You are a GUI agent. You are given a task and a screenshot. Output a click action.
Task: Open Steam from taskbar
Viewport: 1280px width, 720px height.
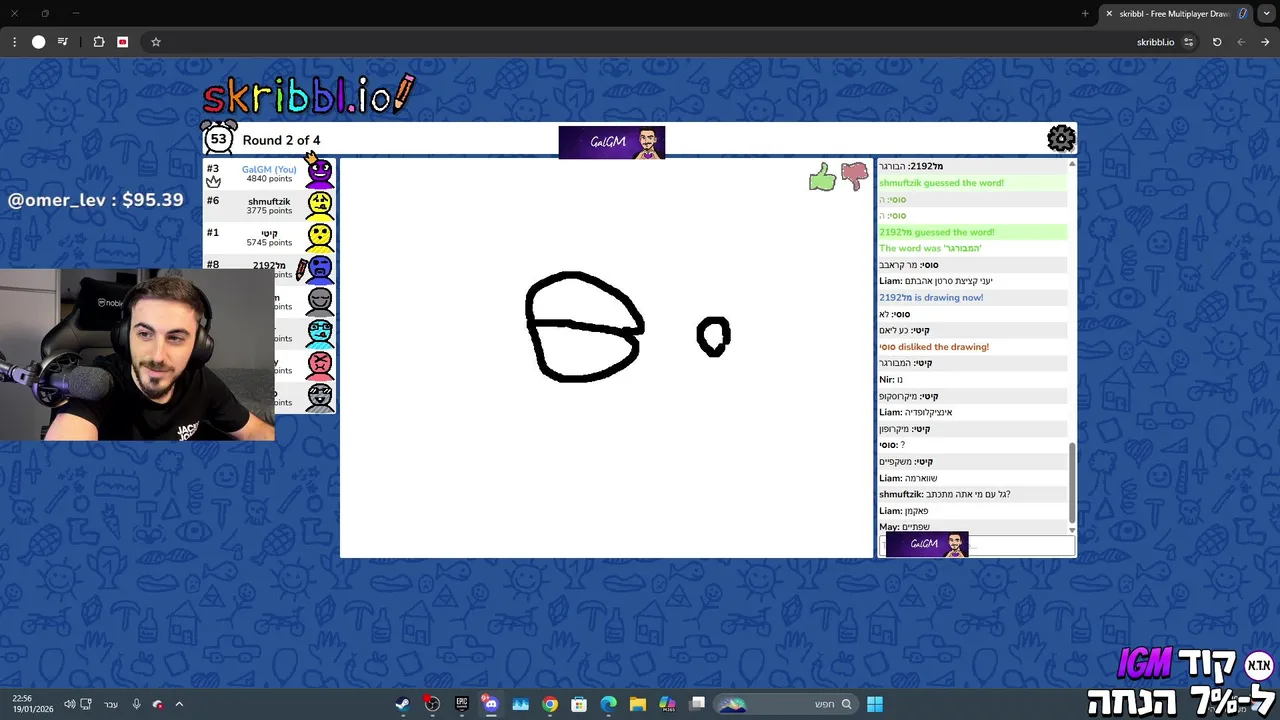[x=402, y=704]
